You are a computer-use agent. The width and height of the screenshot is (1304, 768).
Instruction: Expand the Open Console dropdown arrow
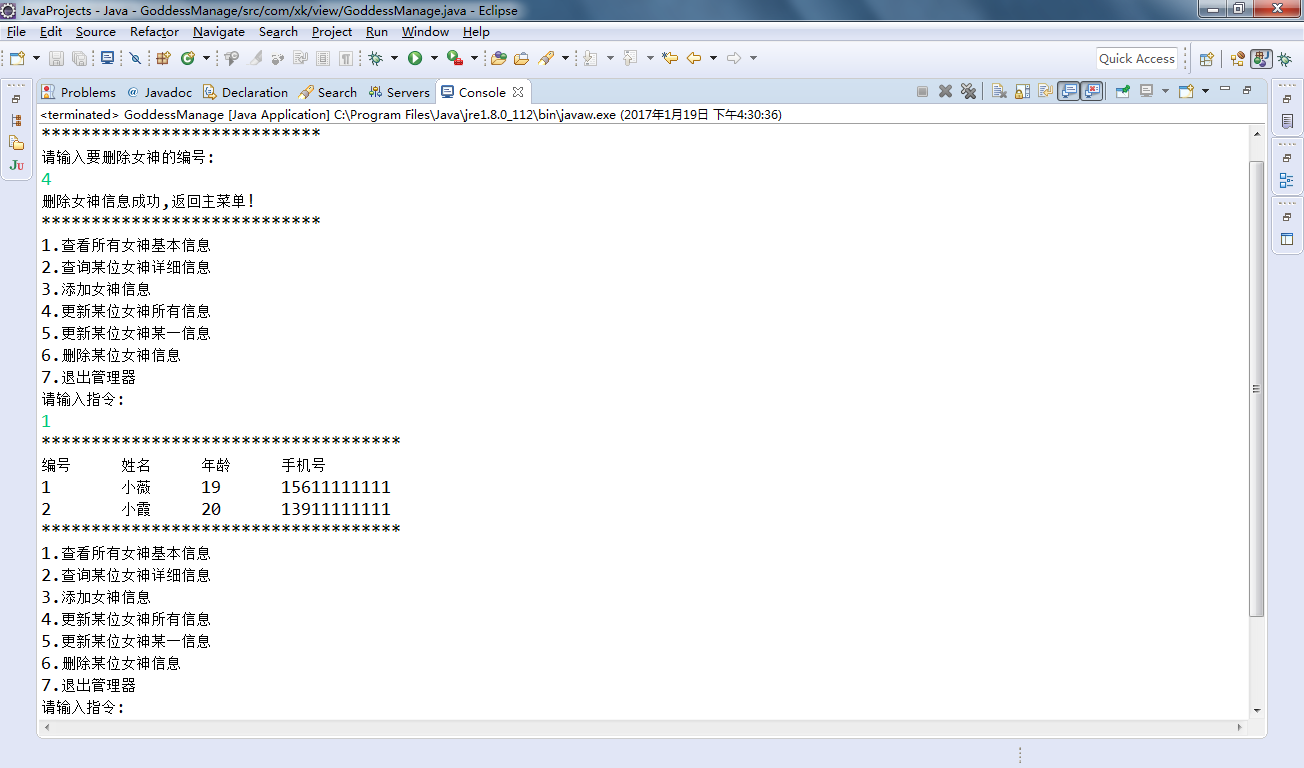(x=1205, y=91)
